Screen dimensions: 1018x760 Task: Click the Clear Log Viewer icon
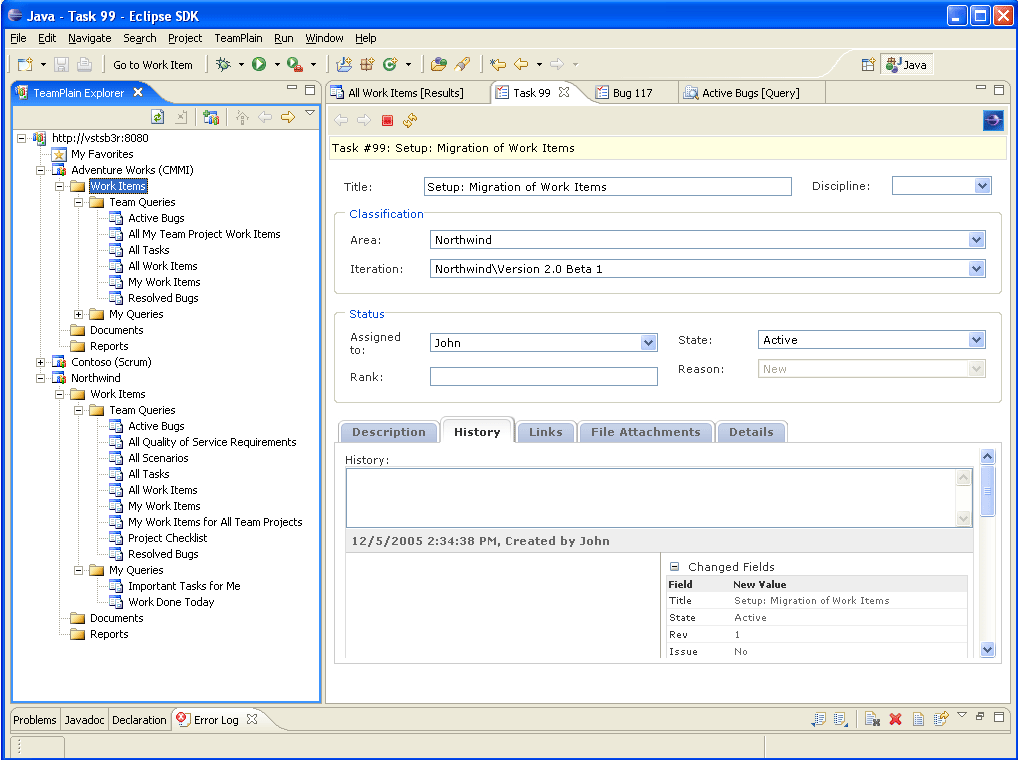[872, 718]
